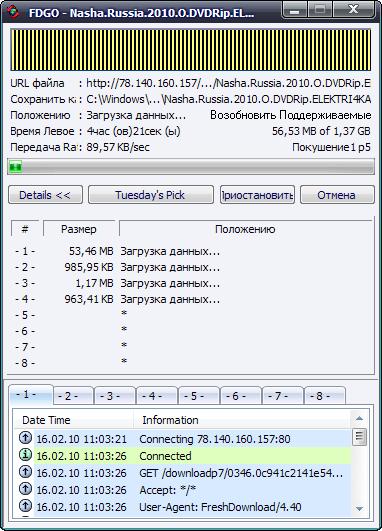
Task: Click the Размер column header
Action: tap(79, 229)
